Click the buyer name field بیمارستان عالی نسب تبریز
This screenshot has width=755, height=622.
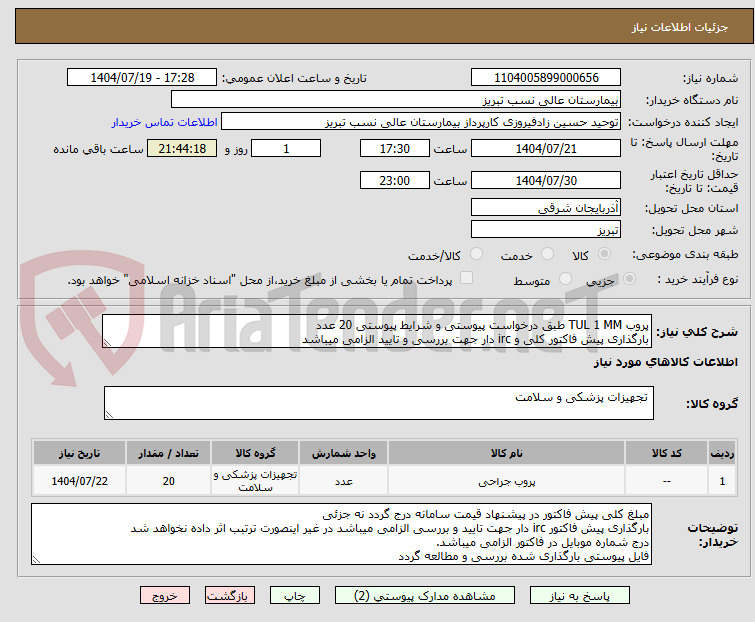(x=396, y=100)
